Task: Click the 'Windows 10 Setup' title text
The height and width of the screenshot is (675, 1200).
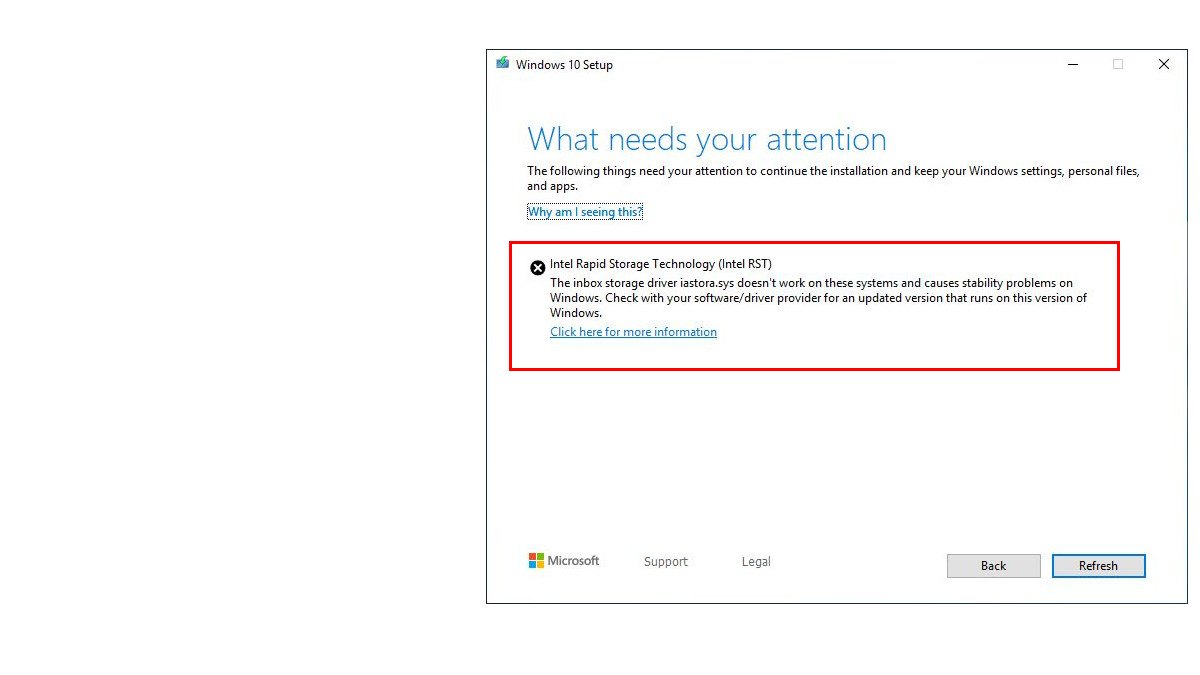Action: [x=564, y=65]
